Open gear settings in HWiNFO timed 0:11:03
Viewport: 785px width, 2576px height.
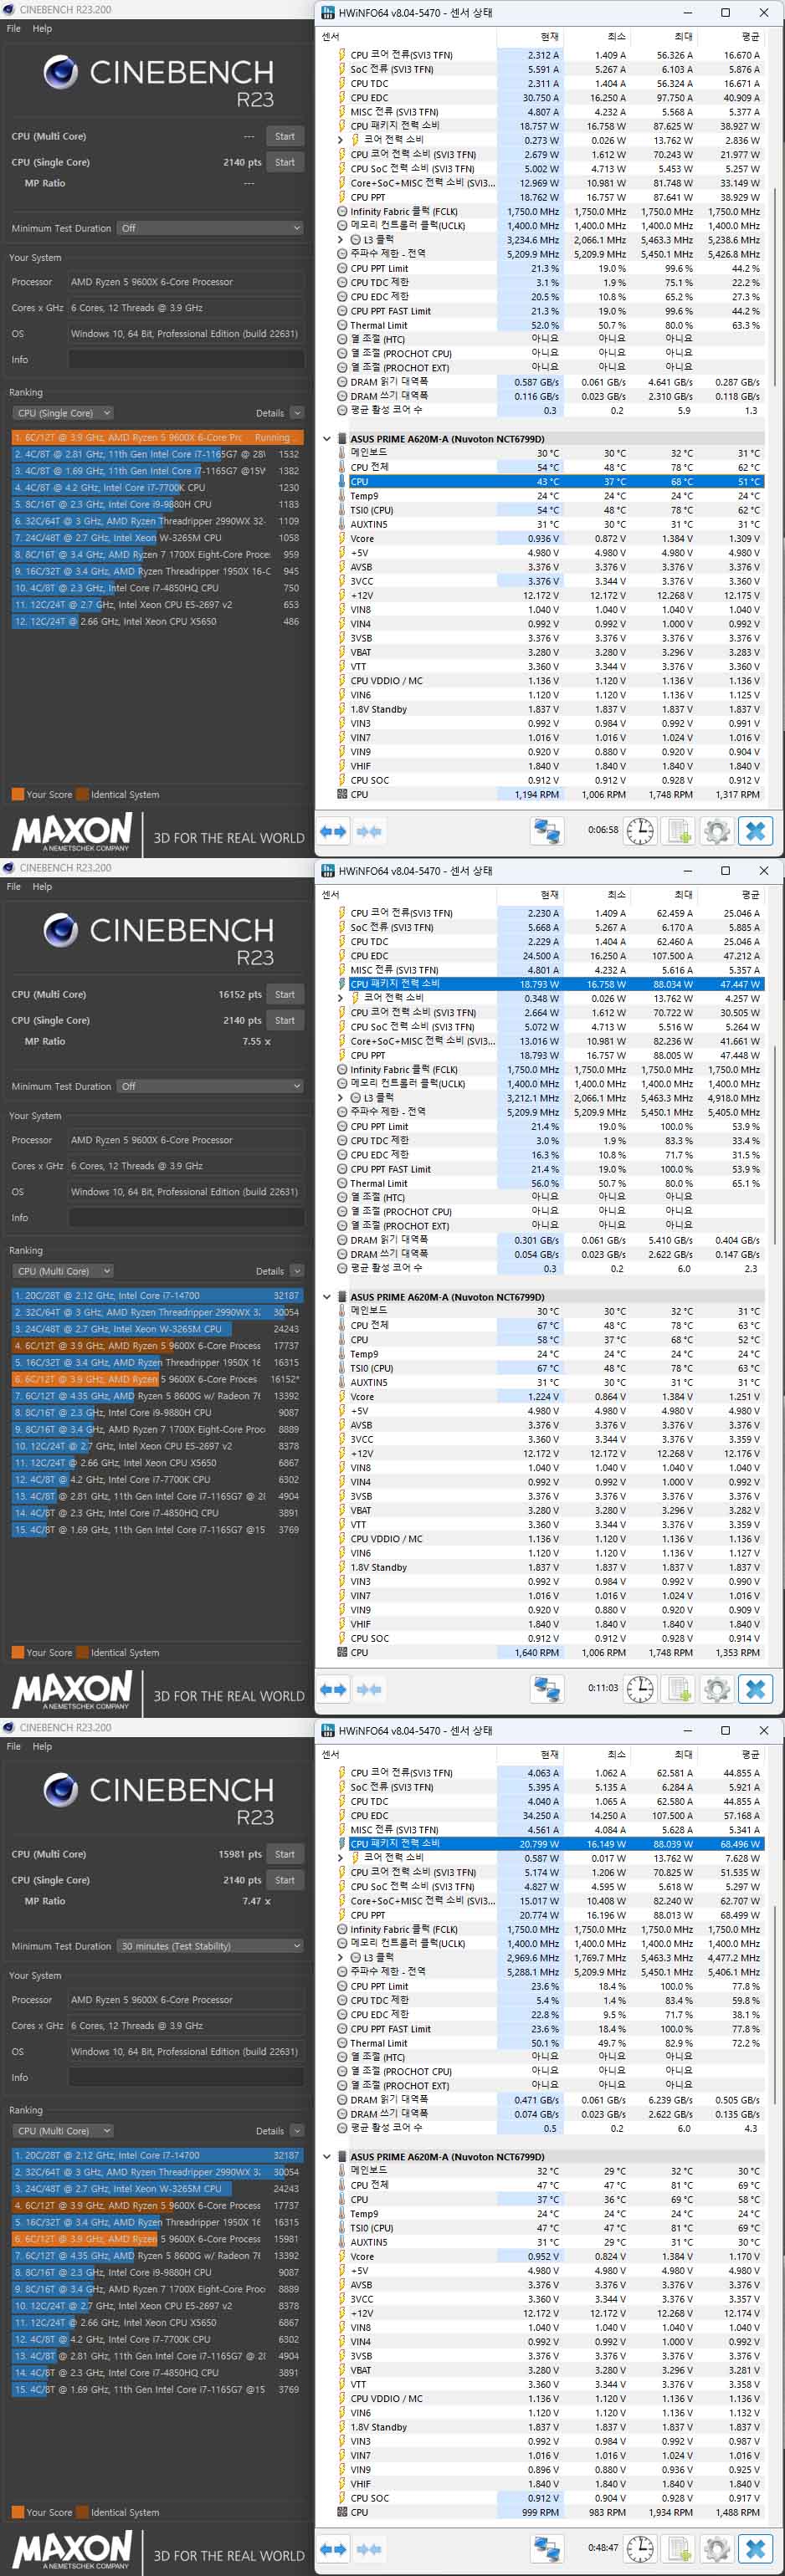tap(716, 1689)
